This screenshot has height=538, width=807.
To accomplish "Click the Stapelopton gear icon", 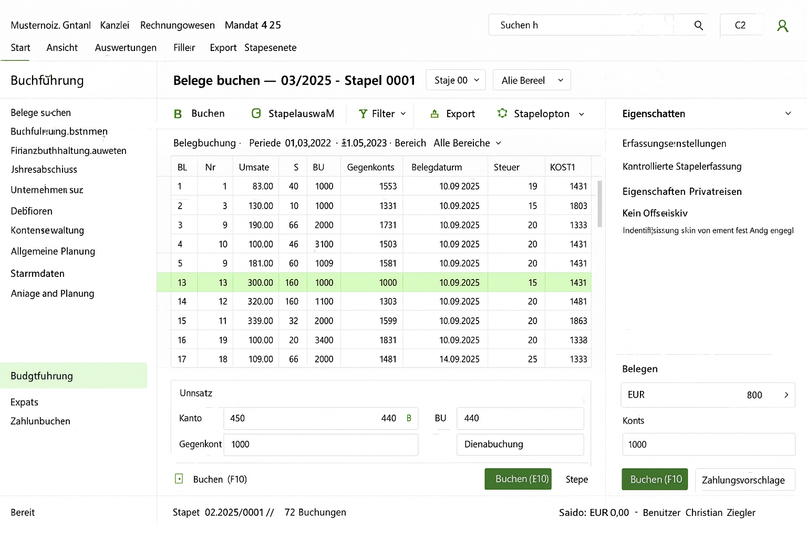I will click(x=502, y=114).
